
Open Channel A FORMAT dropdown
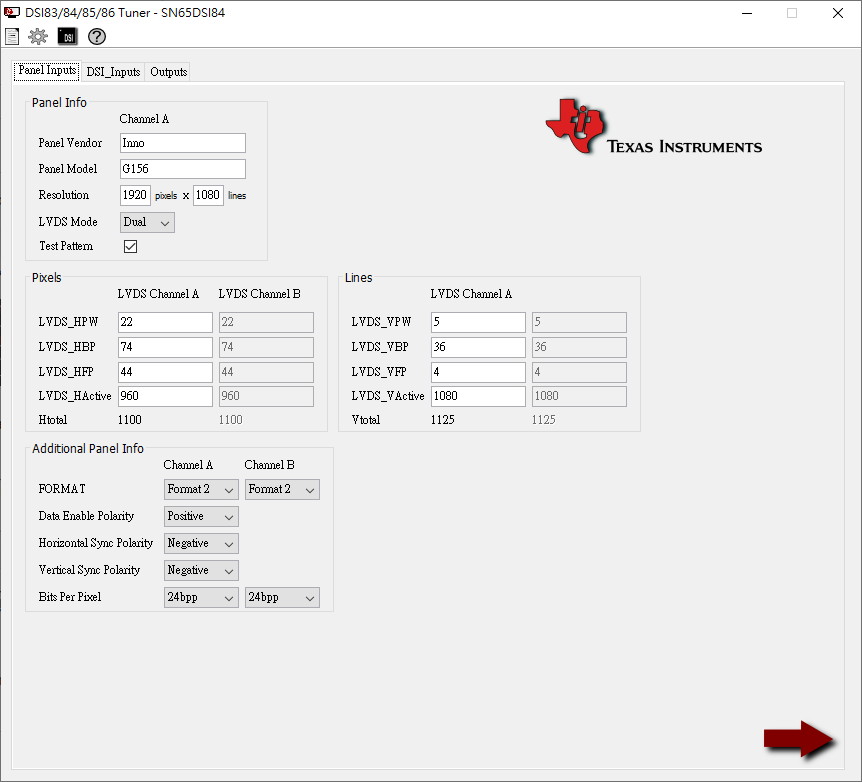(201, 489)
